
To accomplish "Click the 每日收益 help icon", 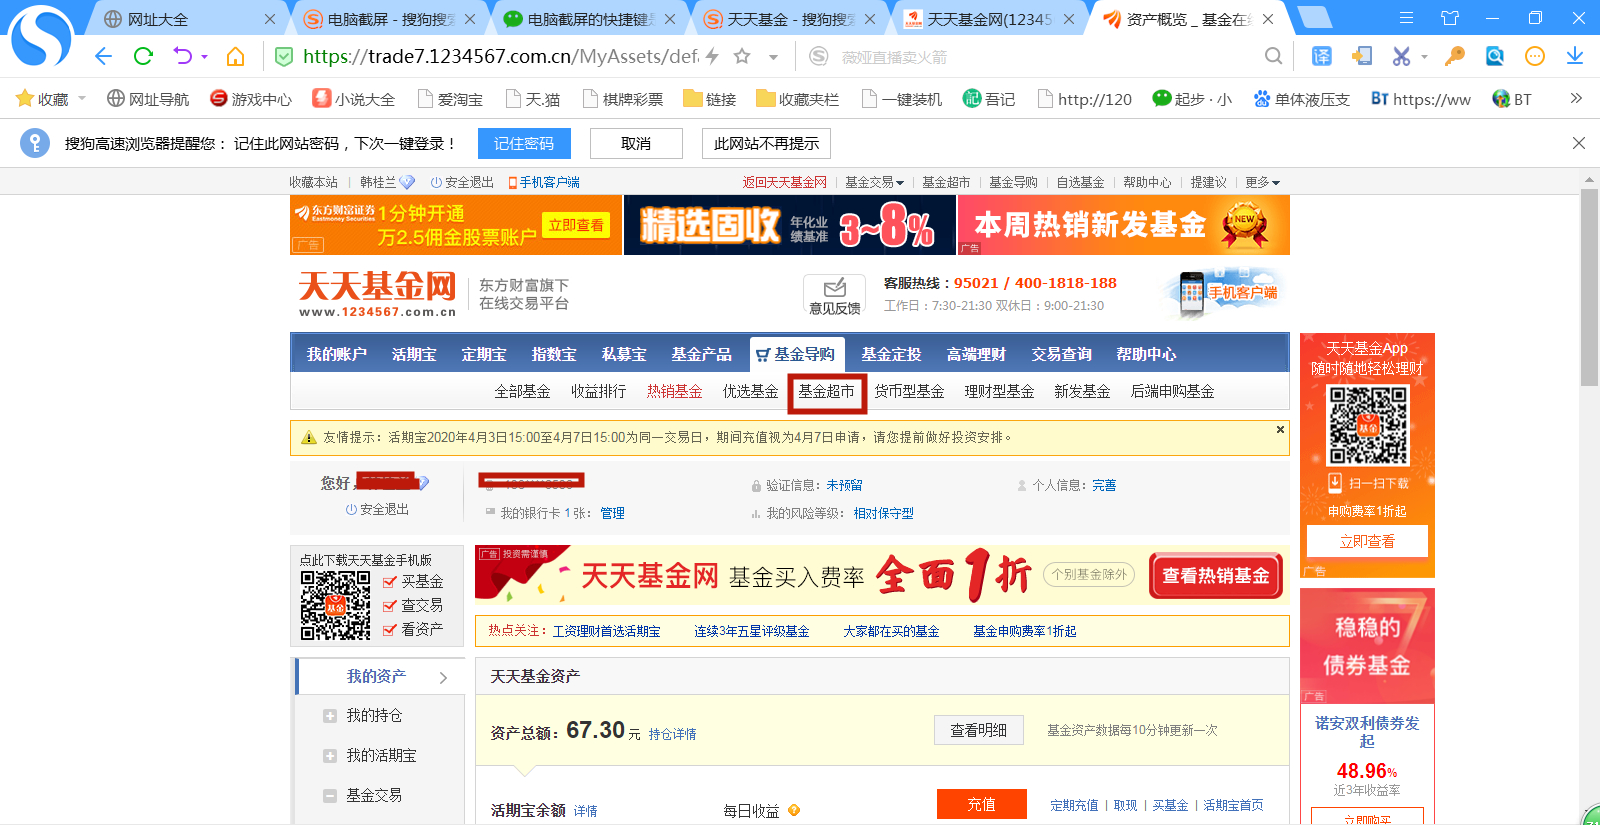I will tap(794, 810).
